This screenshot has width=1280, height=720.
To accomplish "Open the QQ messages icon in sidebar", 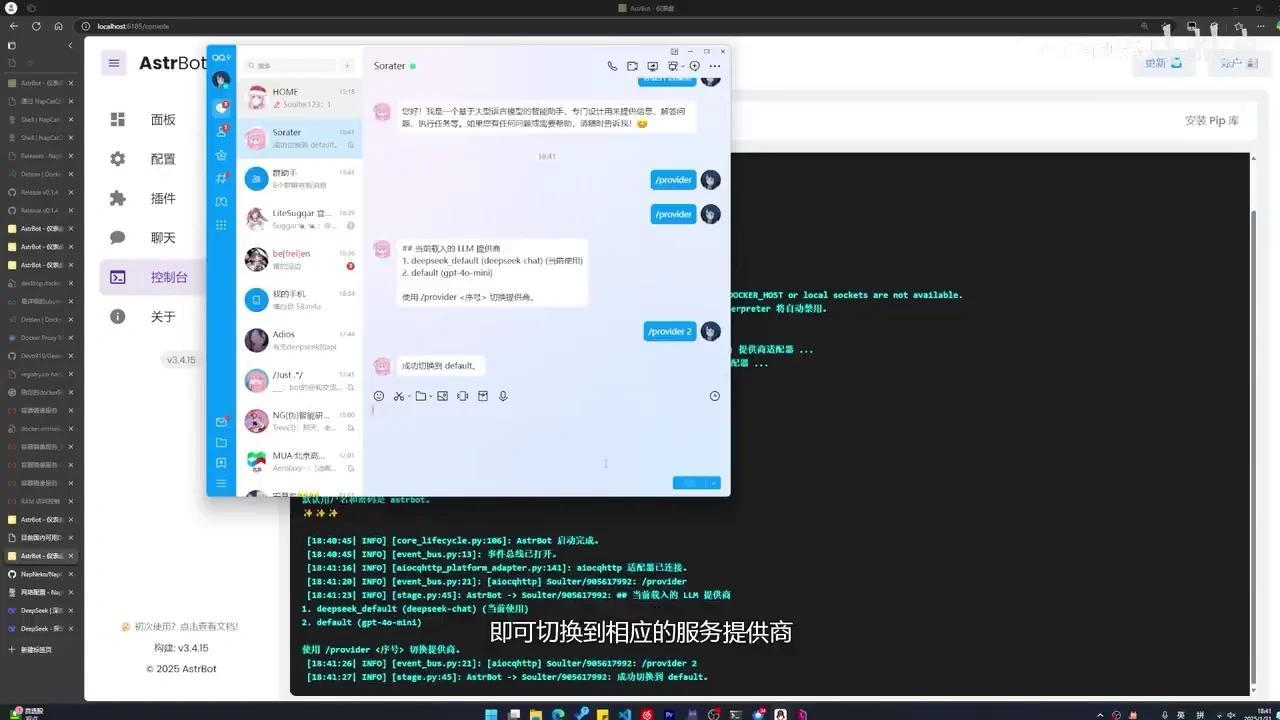I will click(221, 108).
